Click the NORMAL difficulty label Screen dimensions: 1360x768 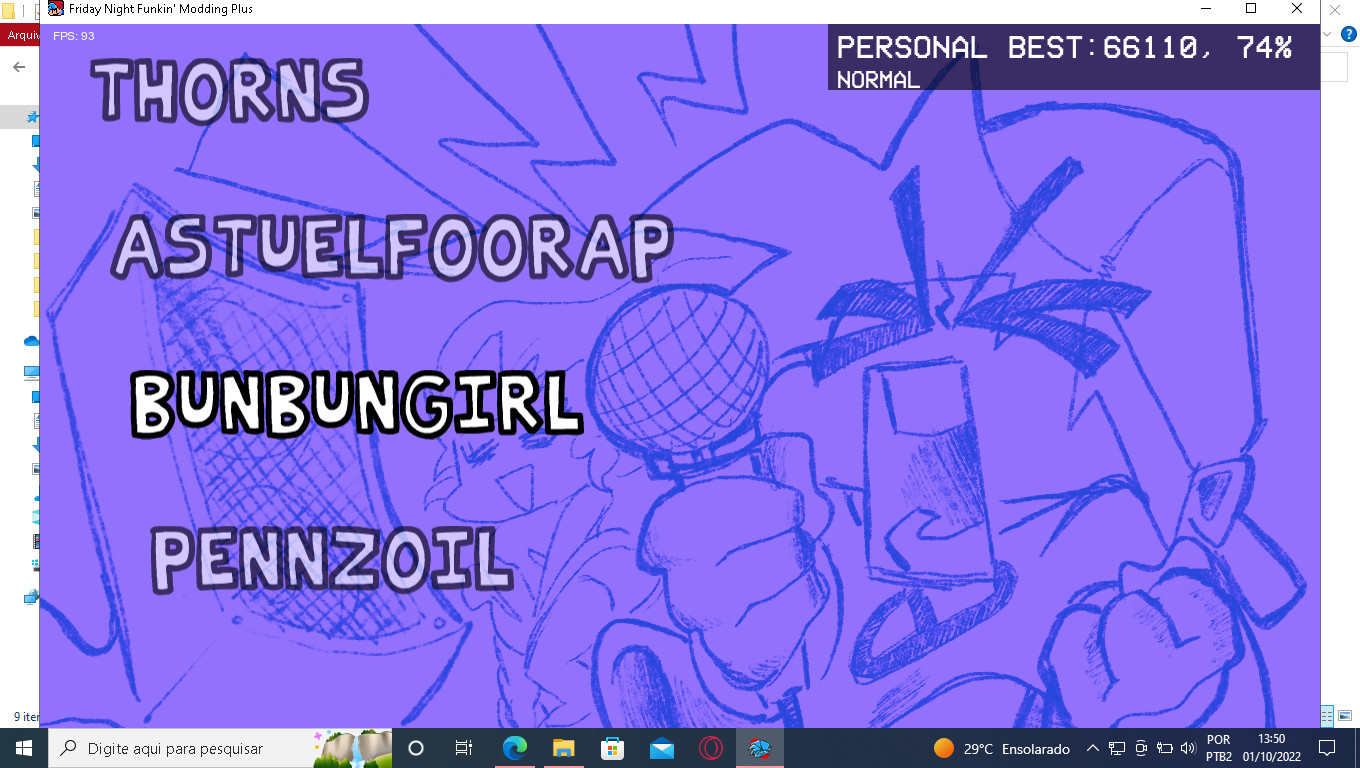click(x=878, y=80)
